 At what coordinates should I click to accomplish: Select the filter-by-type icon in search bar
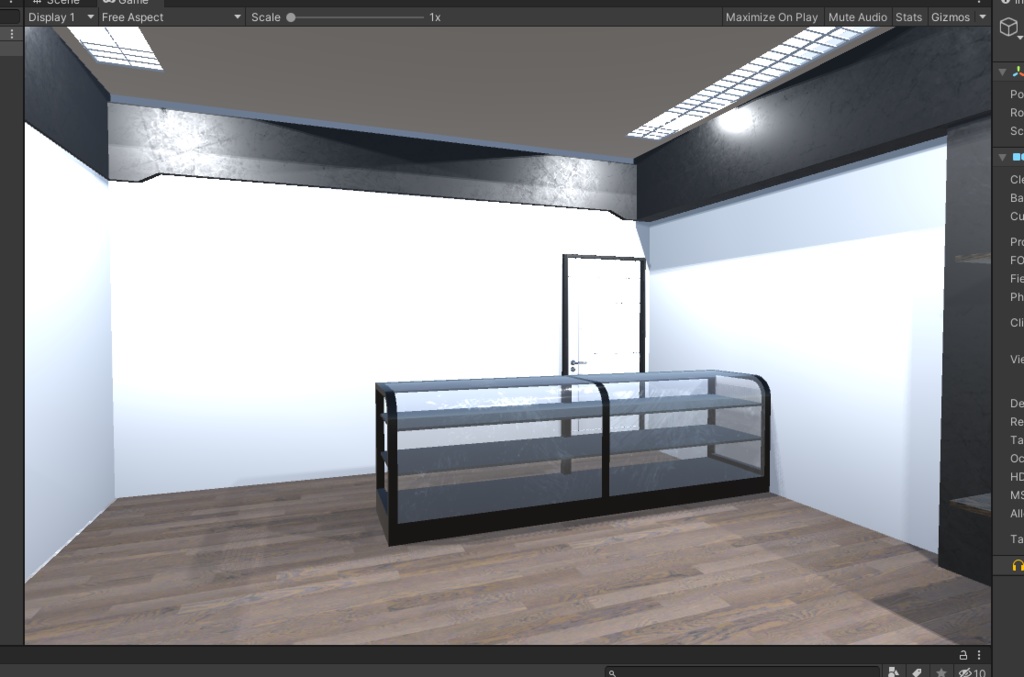click(x=893, y=671)
